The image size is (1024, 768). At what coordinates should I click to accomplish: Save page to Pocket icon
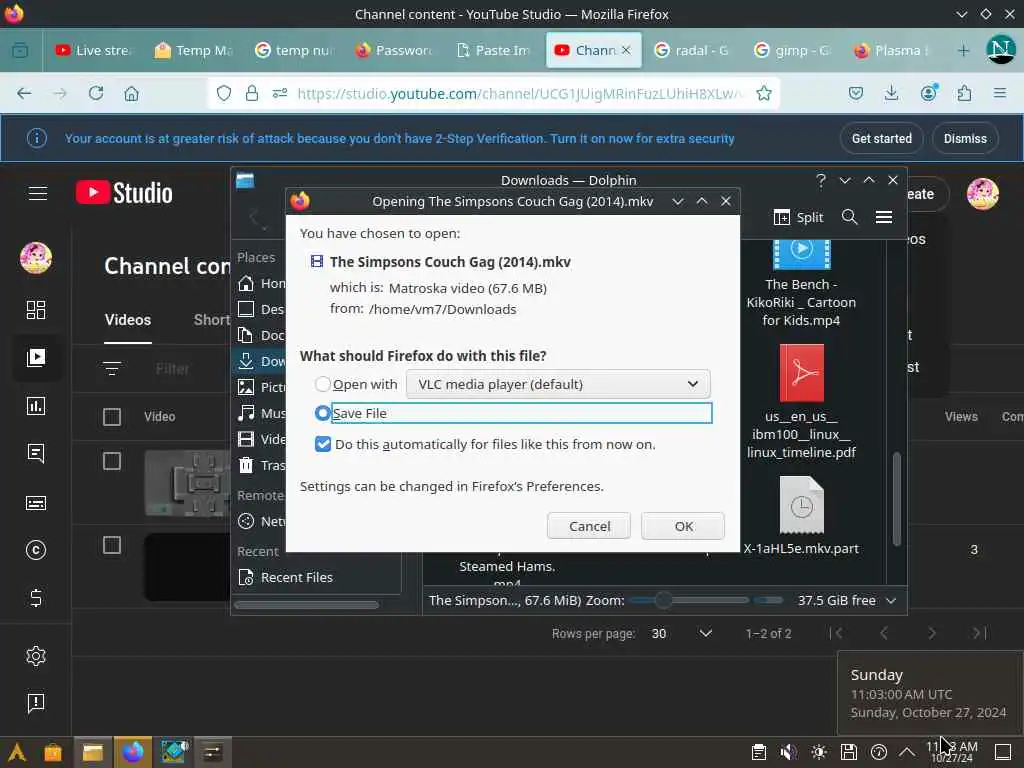point(856,93)
